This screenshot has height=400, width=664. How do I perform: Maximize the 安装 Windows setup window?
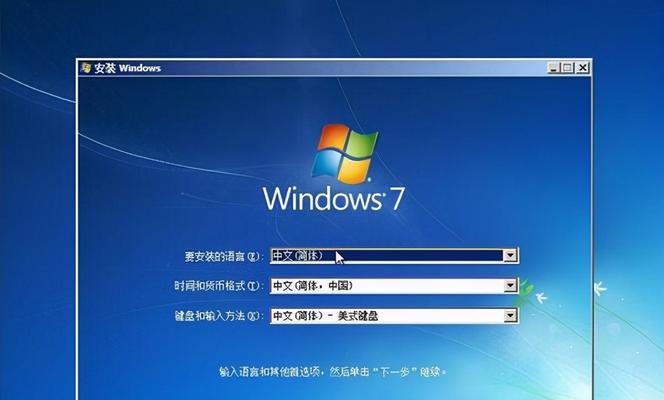[567, 68]
